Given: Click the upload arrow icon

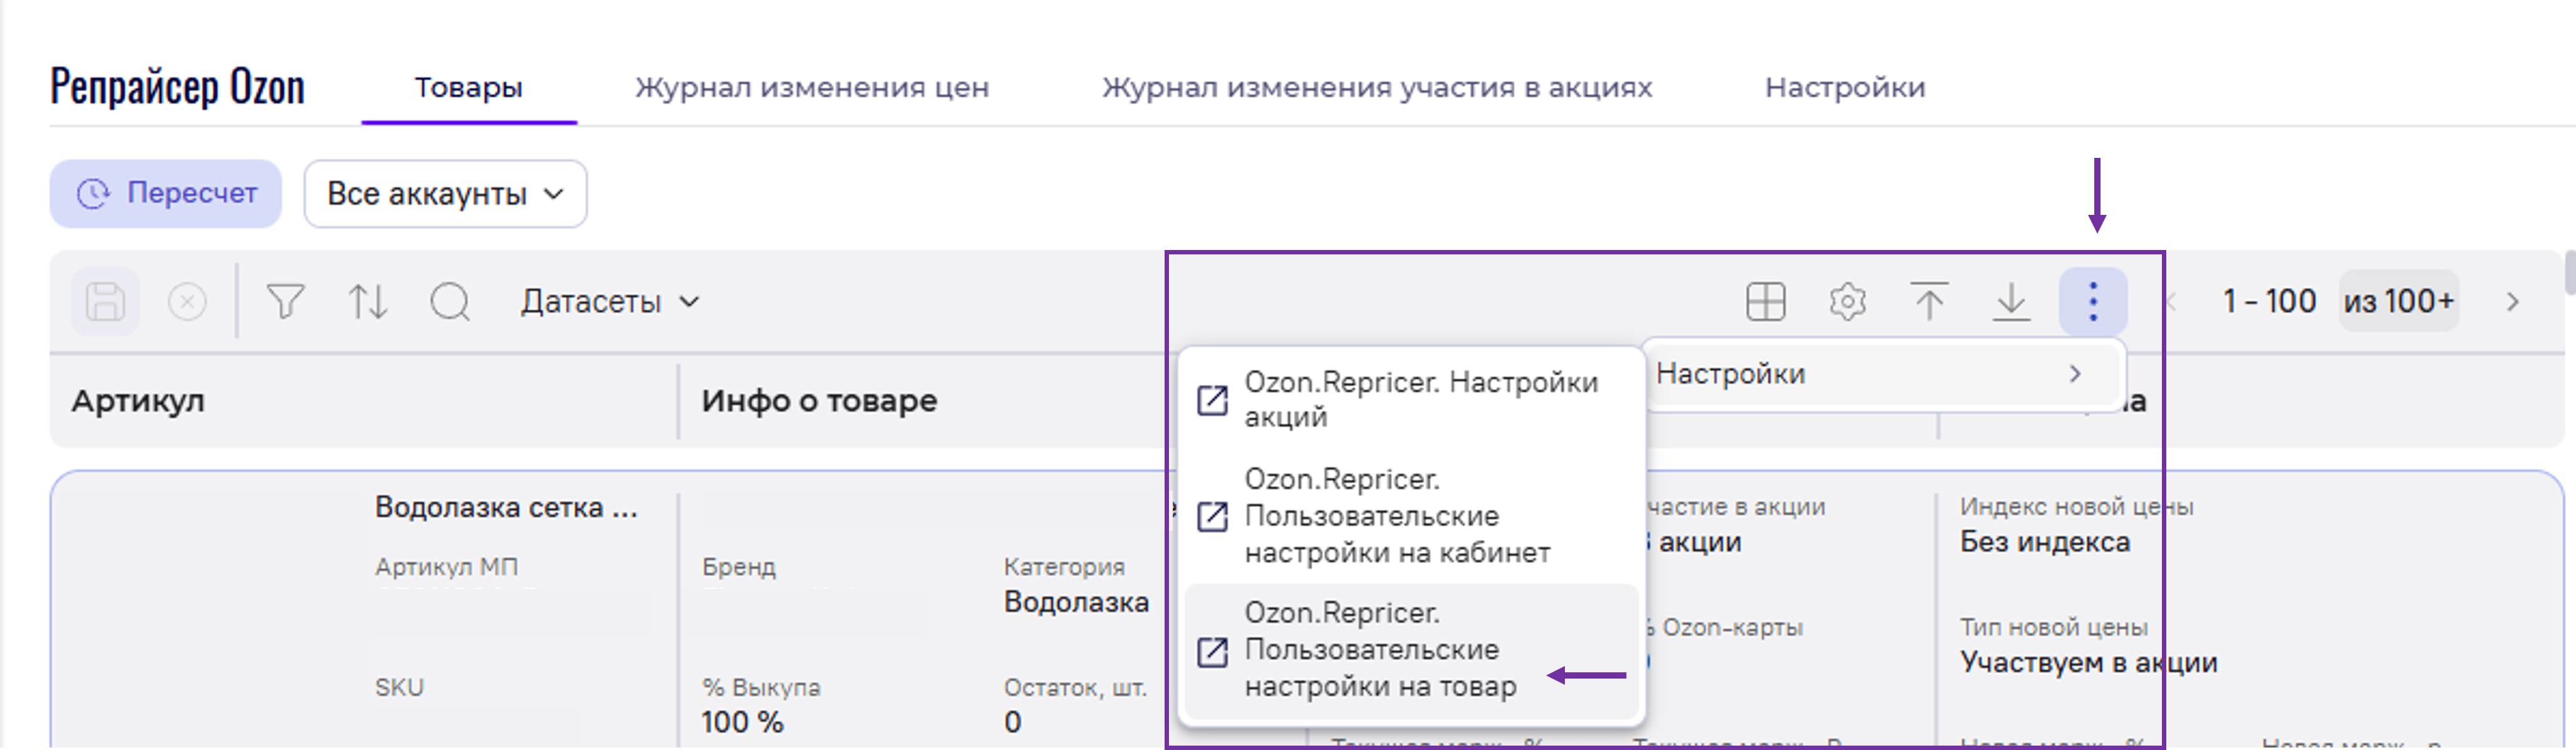Looking at the screenshot, I should pyautogui.click(x=1929, y=301).
